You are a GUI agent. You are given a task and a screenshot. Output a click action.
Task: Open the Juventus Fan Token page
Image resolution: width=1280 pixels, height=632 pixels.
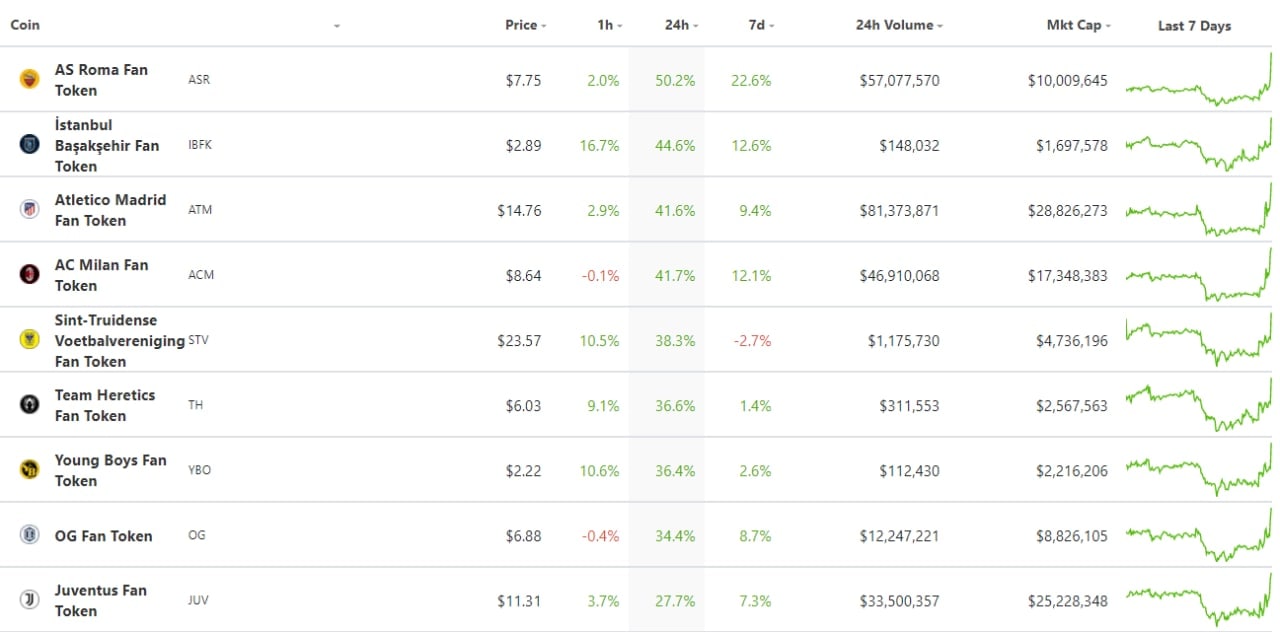(100, 601)
